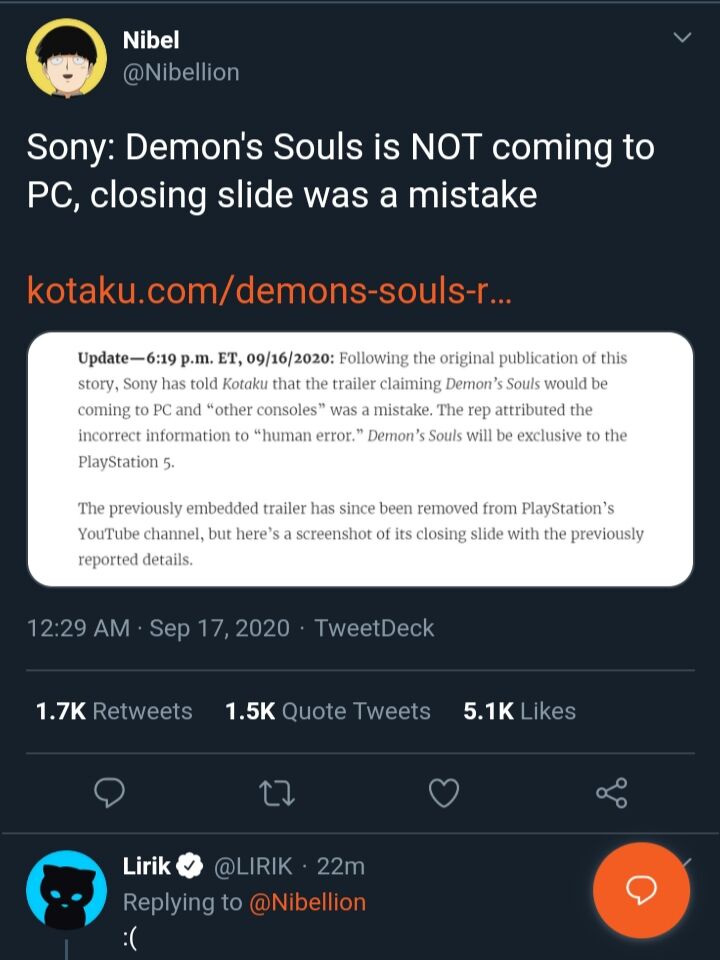The image size is (720, 960).
Task: Tap the @Nibellion handle under Nibel
Action: tap(180, 73)
